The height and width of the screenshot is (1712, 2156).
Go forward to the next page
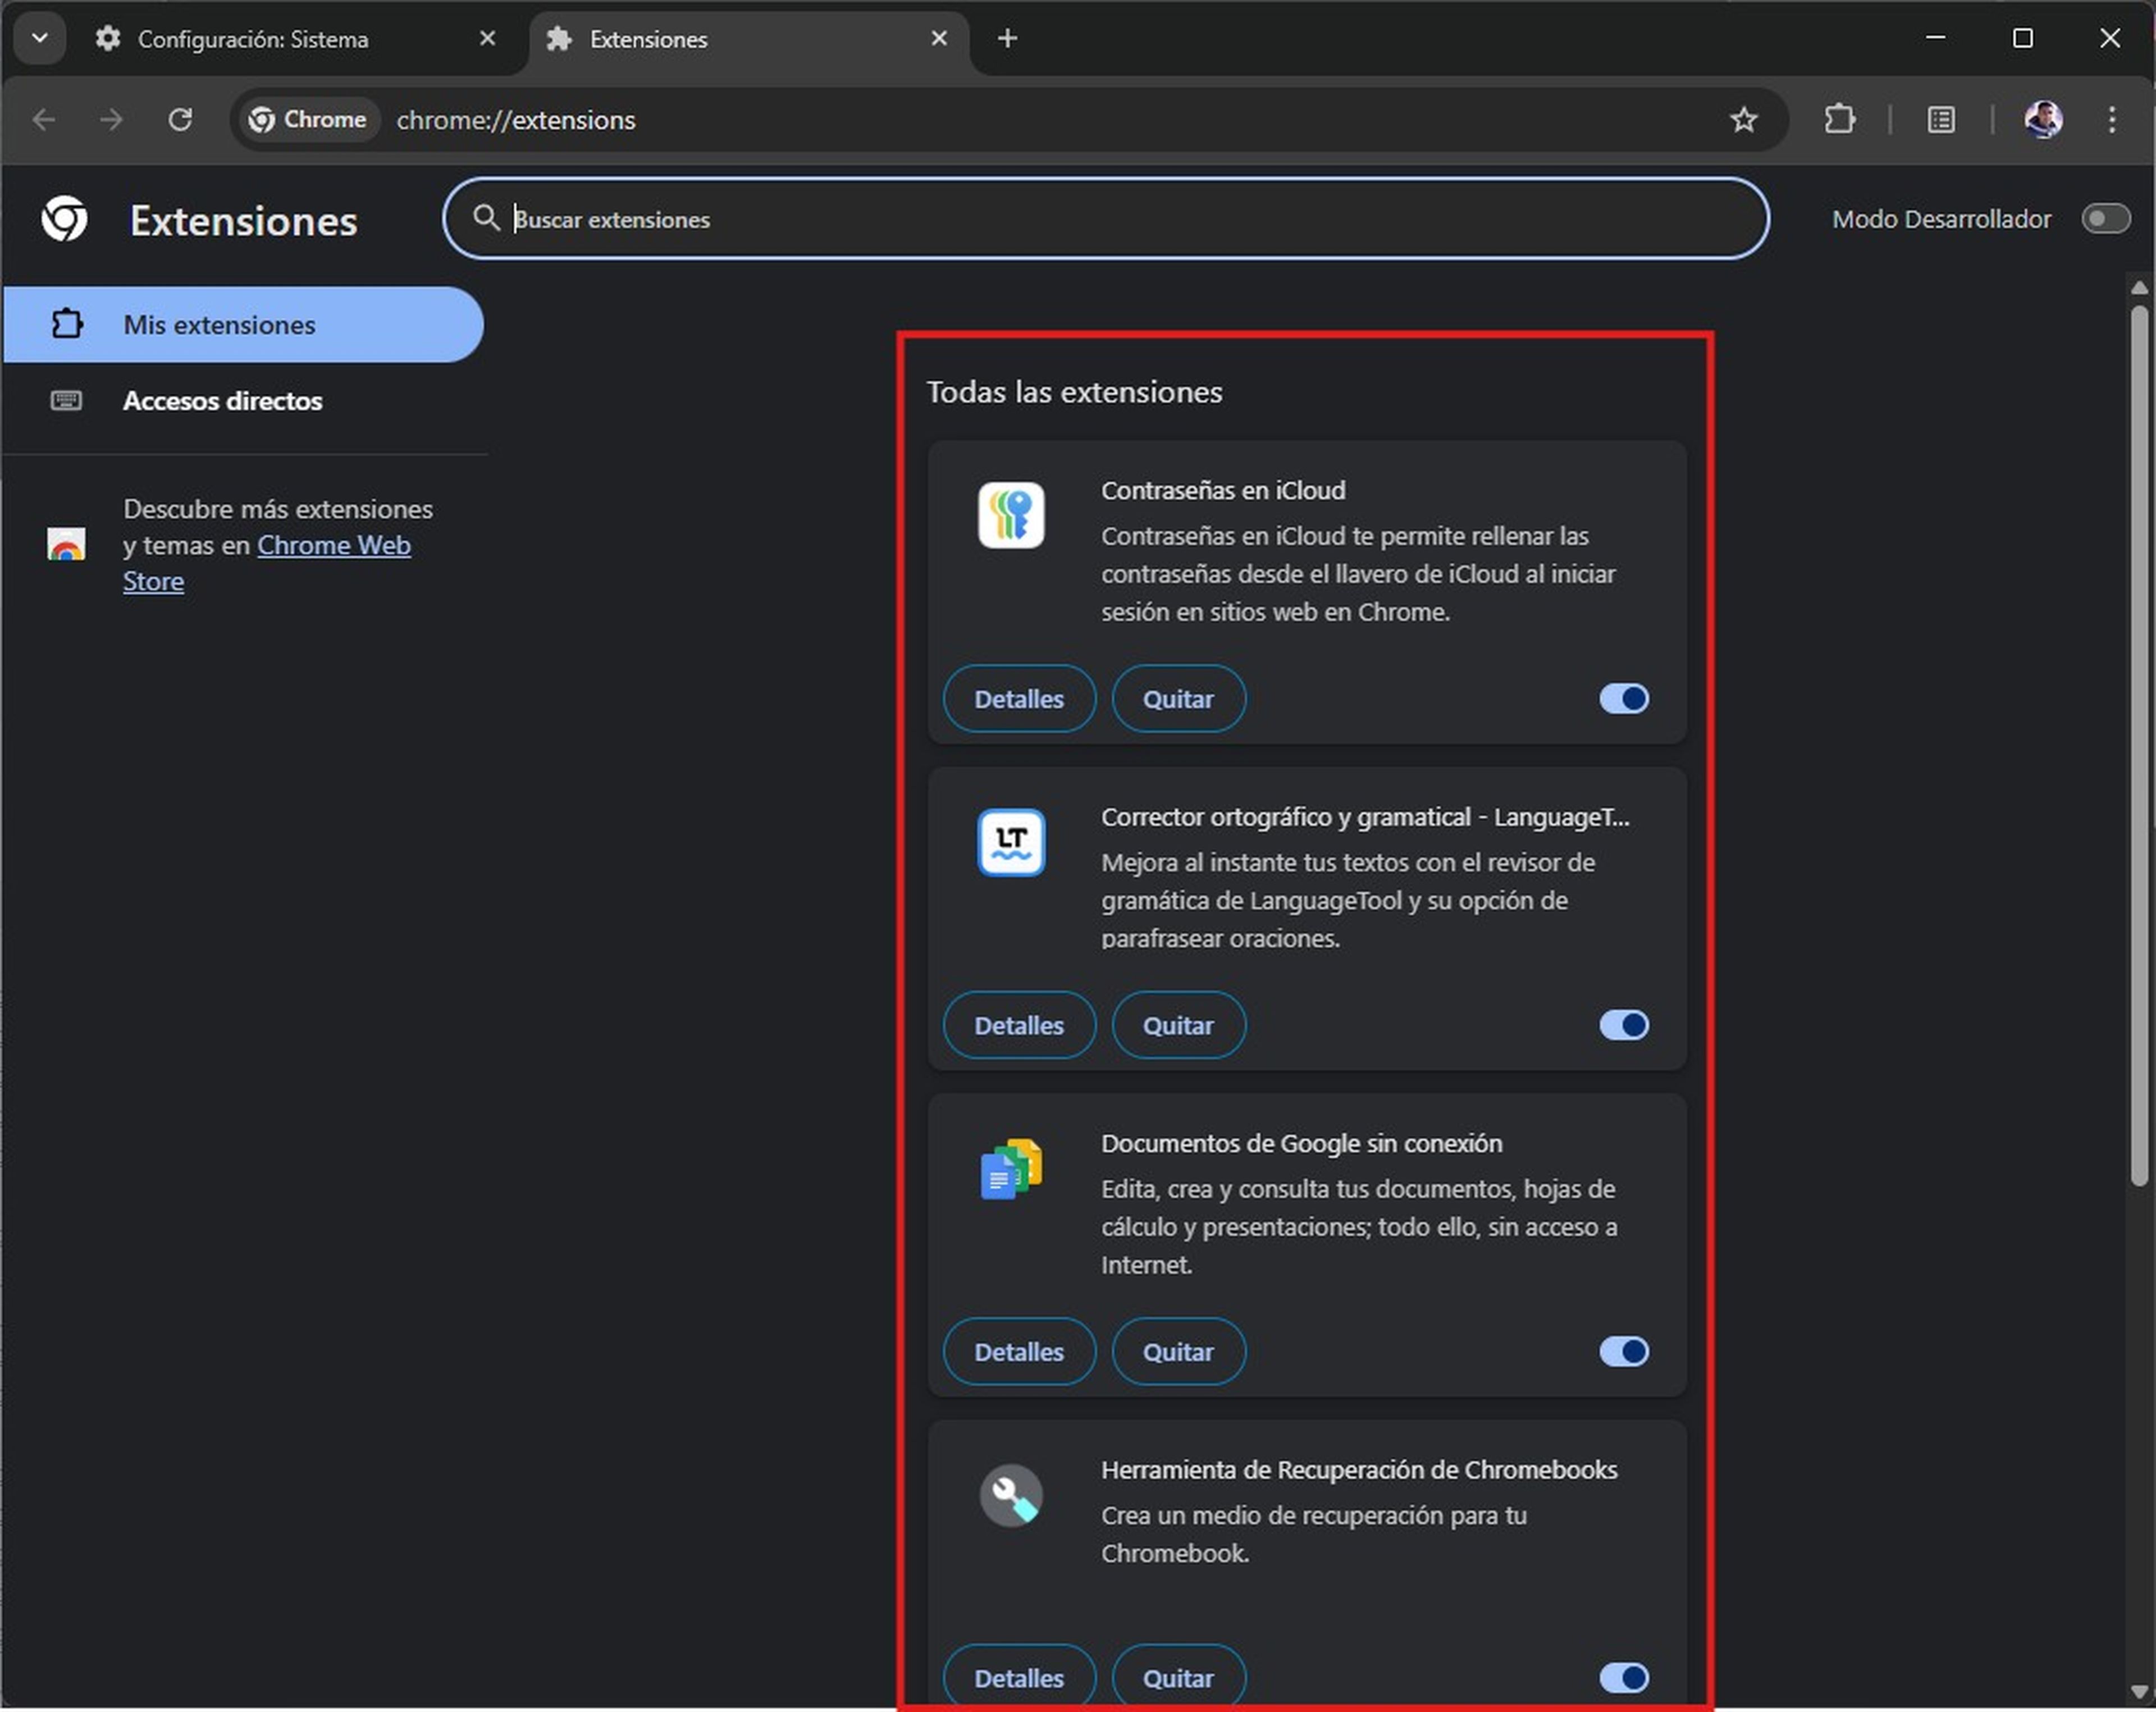click(x=111, y=120)
